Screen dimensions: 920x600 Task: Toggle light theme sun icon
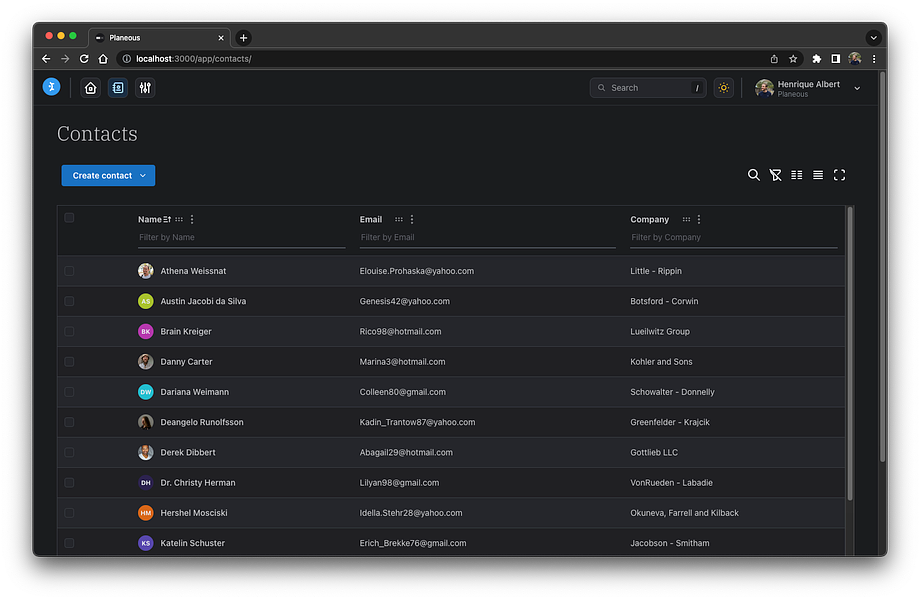(x=723, y=88)
